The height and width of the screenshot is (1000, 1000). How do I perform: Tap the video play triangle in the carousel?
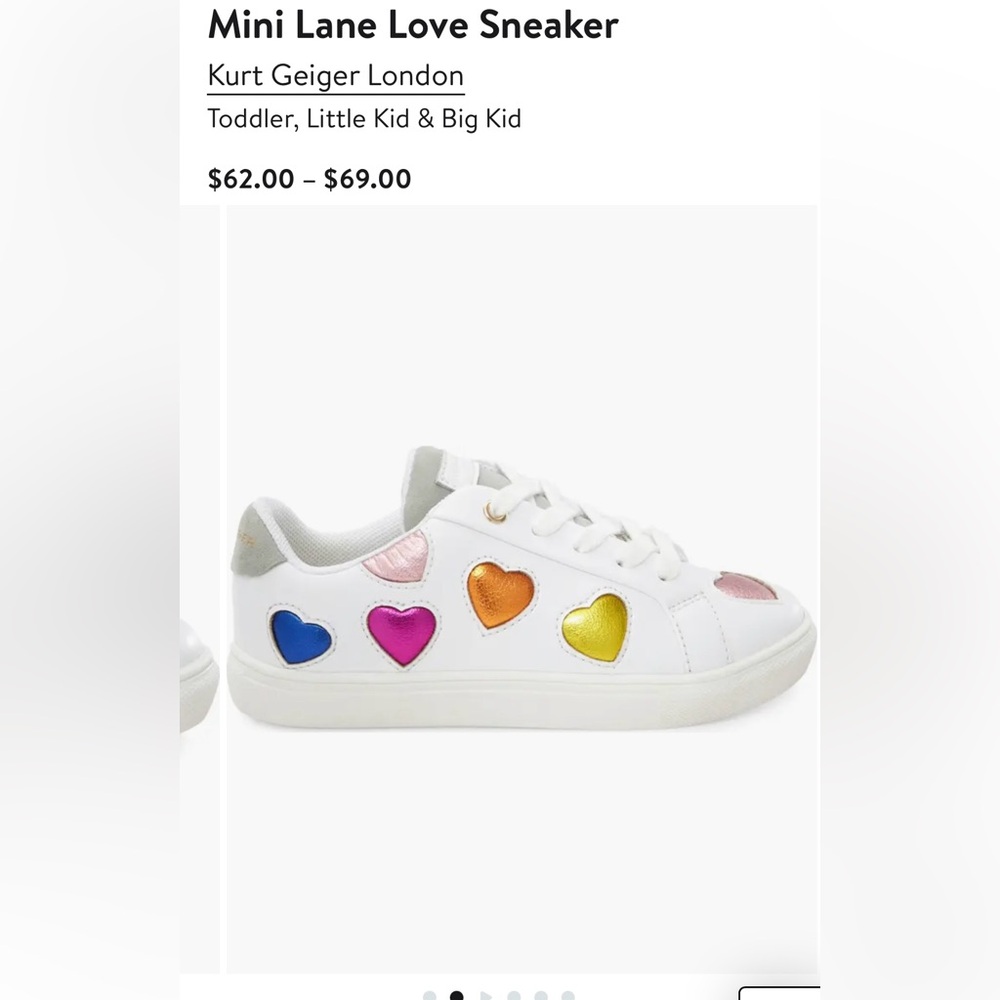tap(488, 995)
